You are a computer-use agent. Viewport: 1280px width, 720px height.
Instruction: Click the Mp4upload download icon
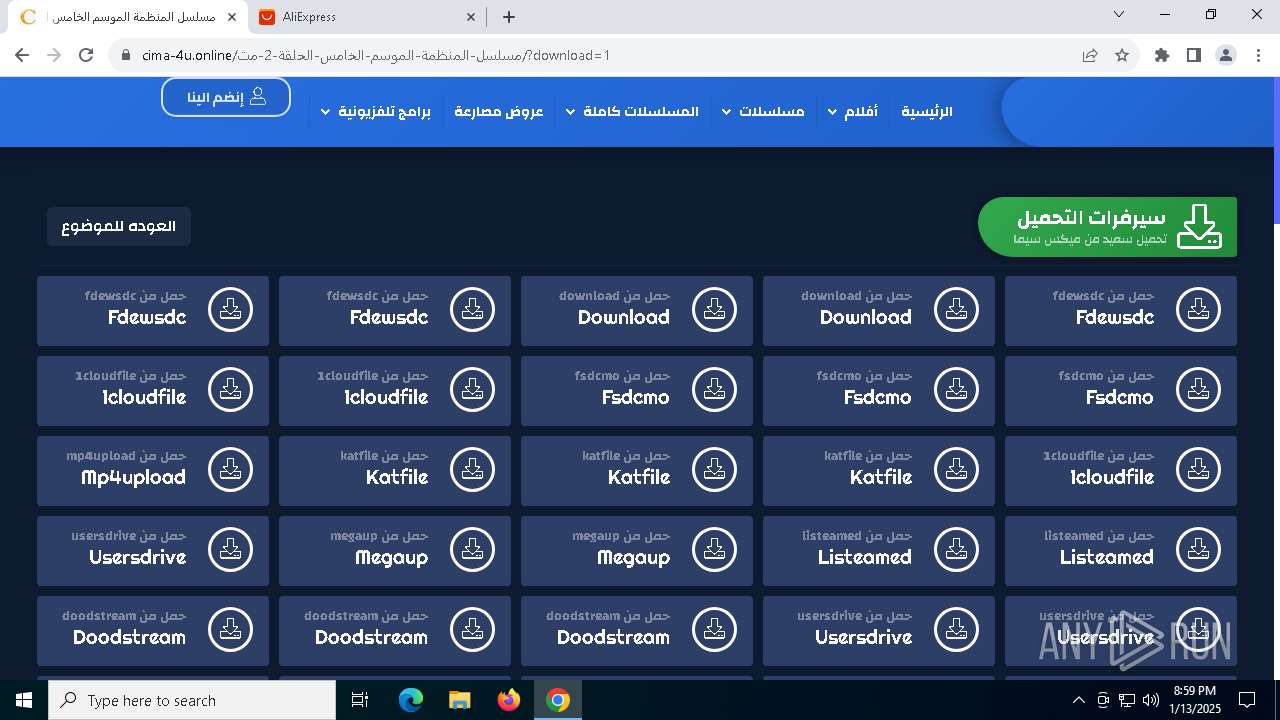230,470
